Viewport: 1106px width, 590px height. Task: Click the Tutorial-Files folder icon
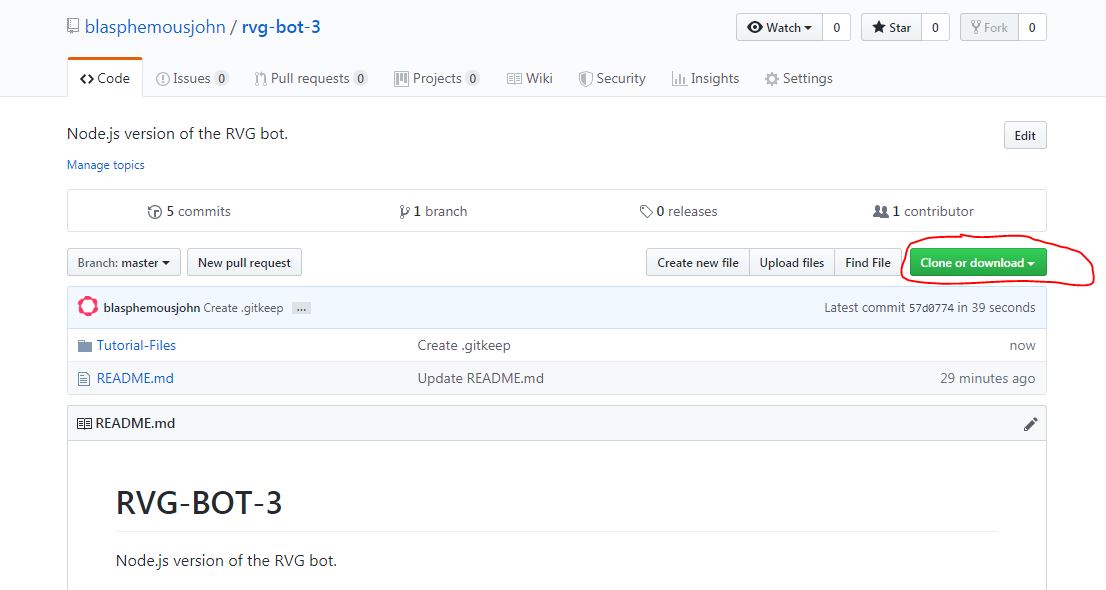click(x=85, y=346)
